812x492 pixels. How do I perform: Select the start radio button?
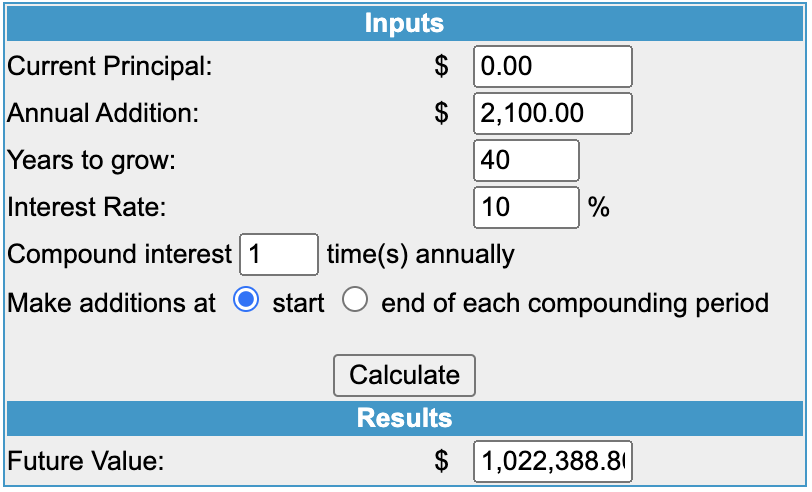coord(246,300)
